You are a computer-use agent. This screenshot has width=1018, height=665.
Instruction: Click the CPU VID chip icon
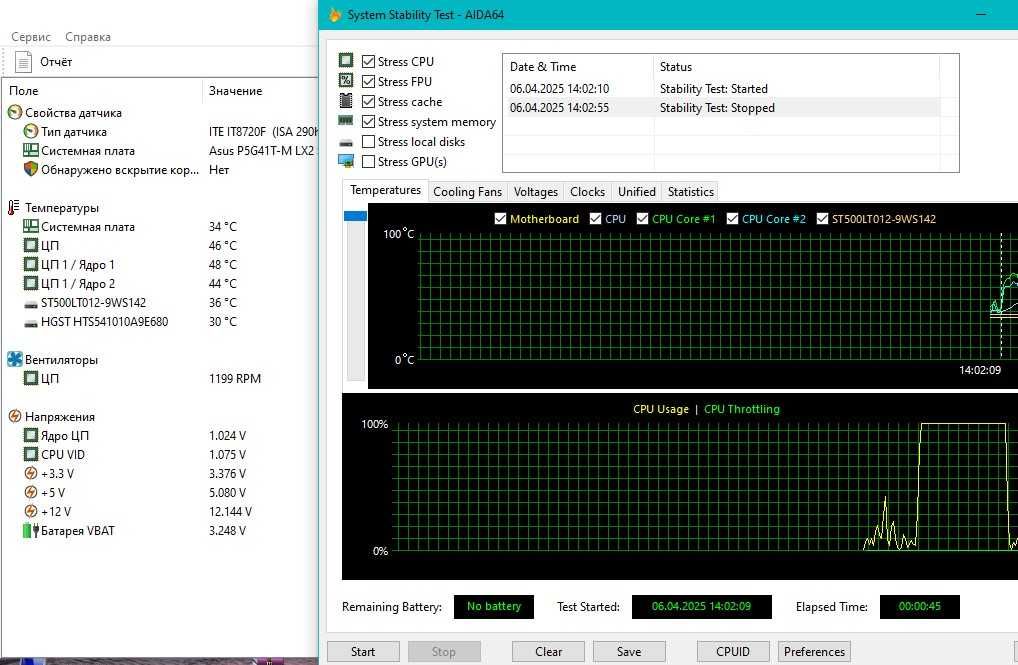click(31, 454)
